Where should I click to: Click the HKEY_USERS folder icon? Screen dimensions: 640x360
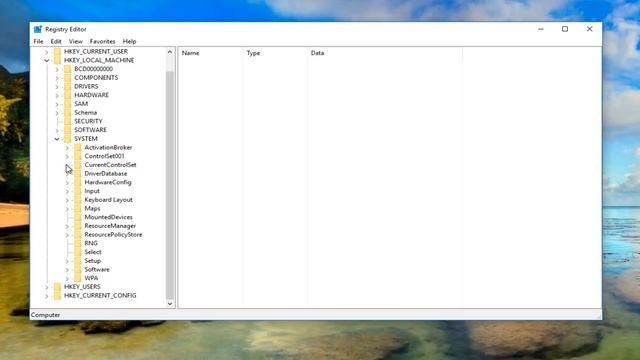click(x=57, y=287)
